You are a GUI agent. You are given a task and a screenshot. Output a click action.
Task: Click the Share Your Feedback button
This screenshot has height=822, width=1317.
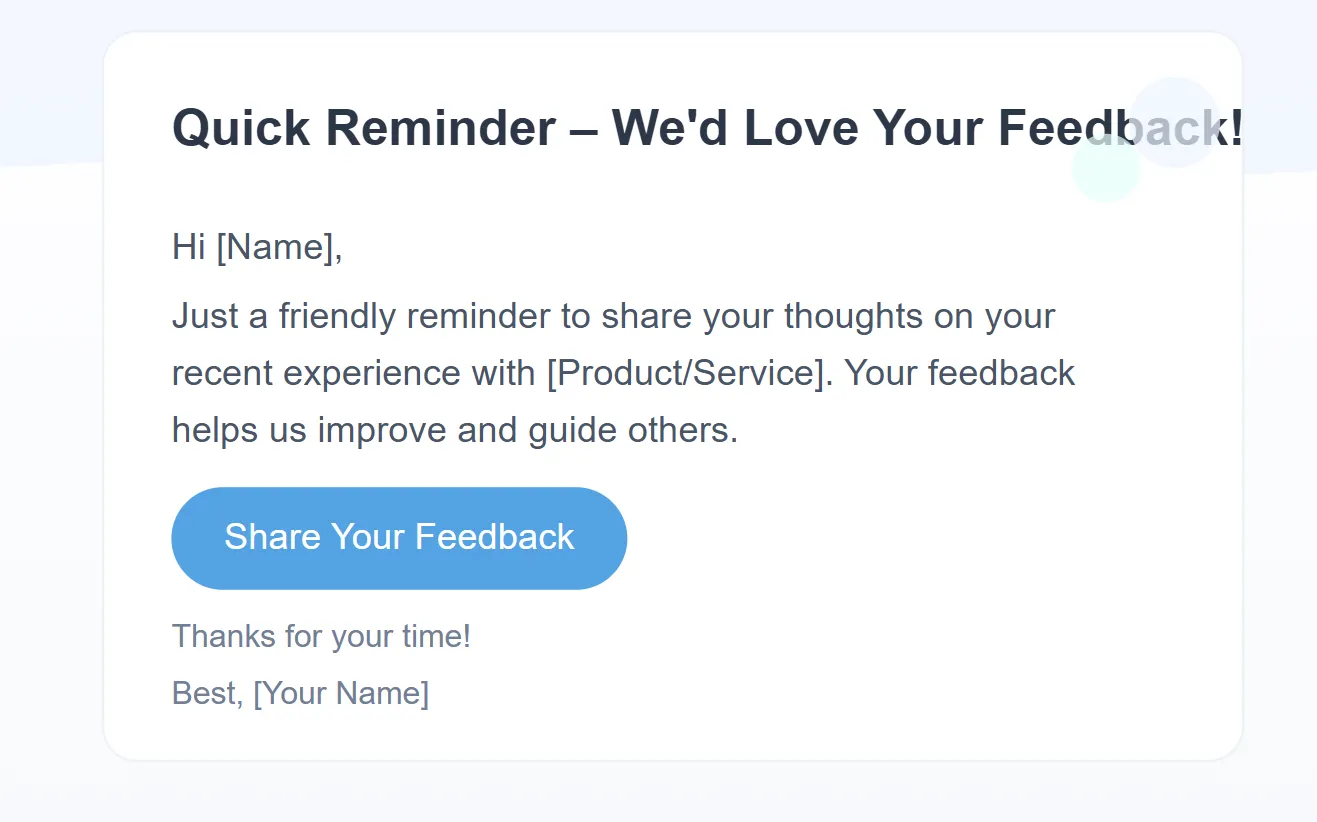(398, 537)
